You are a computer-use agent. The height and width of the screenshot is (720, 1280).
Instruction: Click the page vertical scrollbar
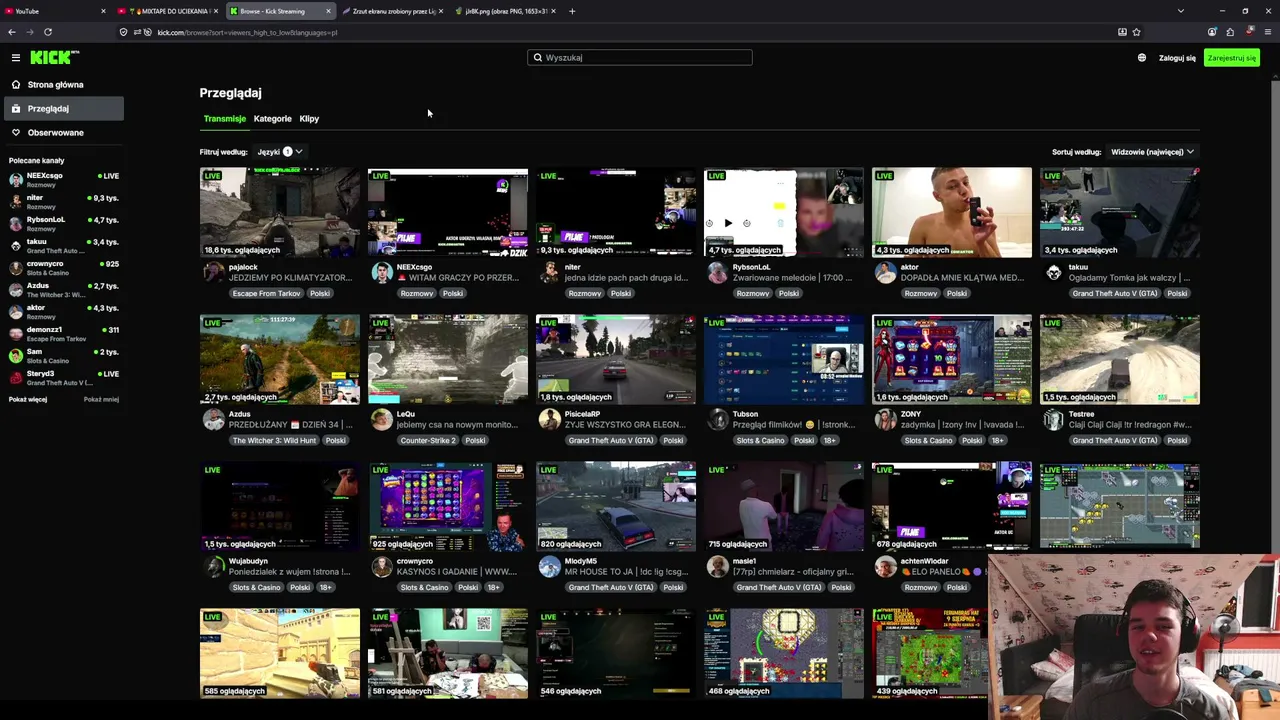click(1275, 390)
